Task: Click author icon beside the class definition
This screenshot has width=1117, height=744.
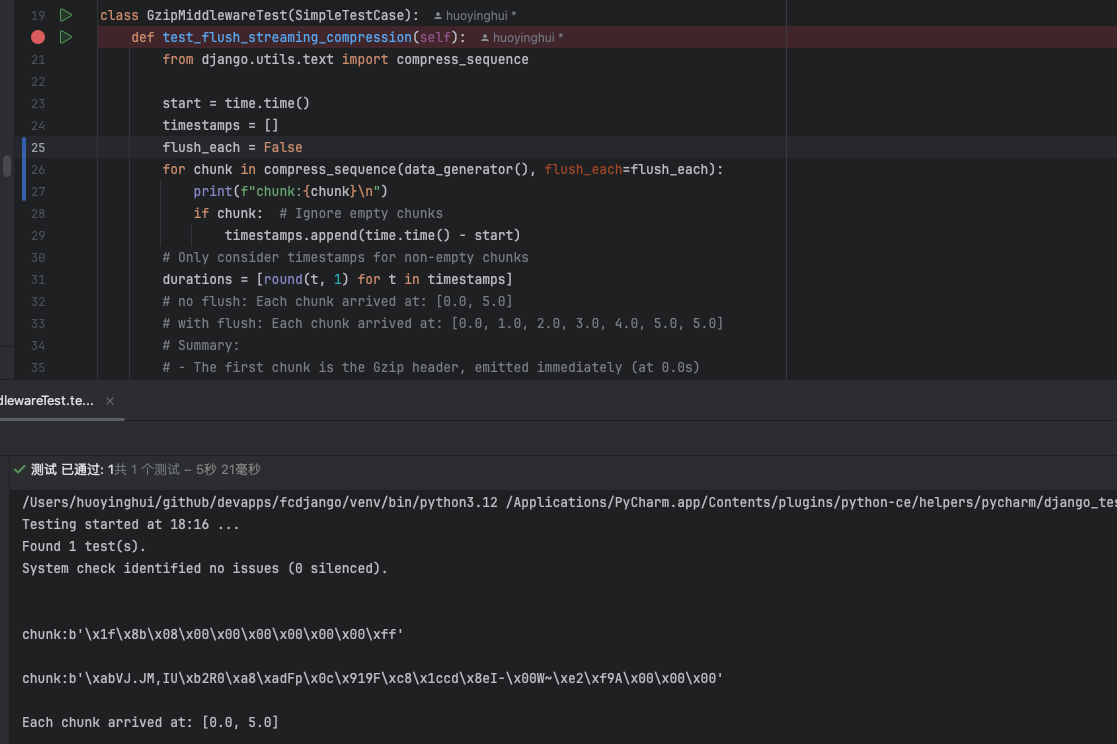Action: pos(438,16)
